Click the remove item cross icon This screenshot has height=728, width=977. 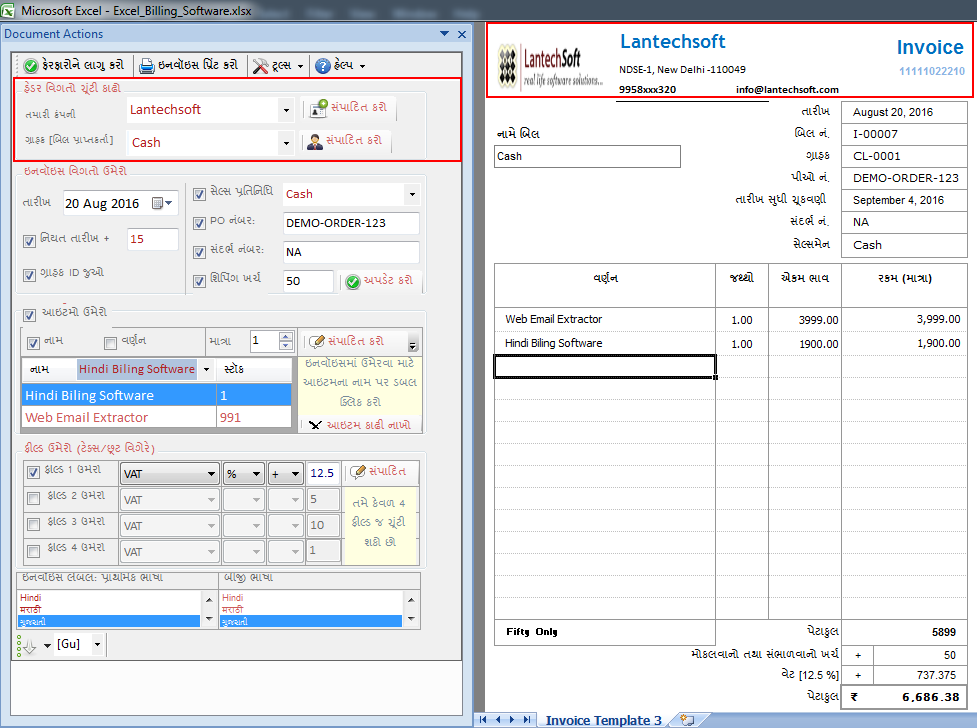(315, 425)
